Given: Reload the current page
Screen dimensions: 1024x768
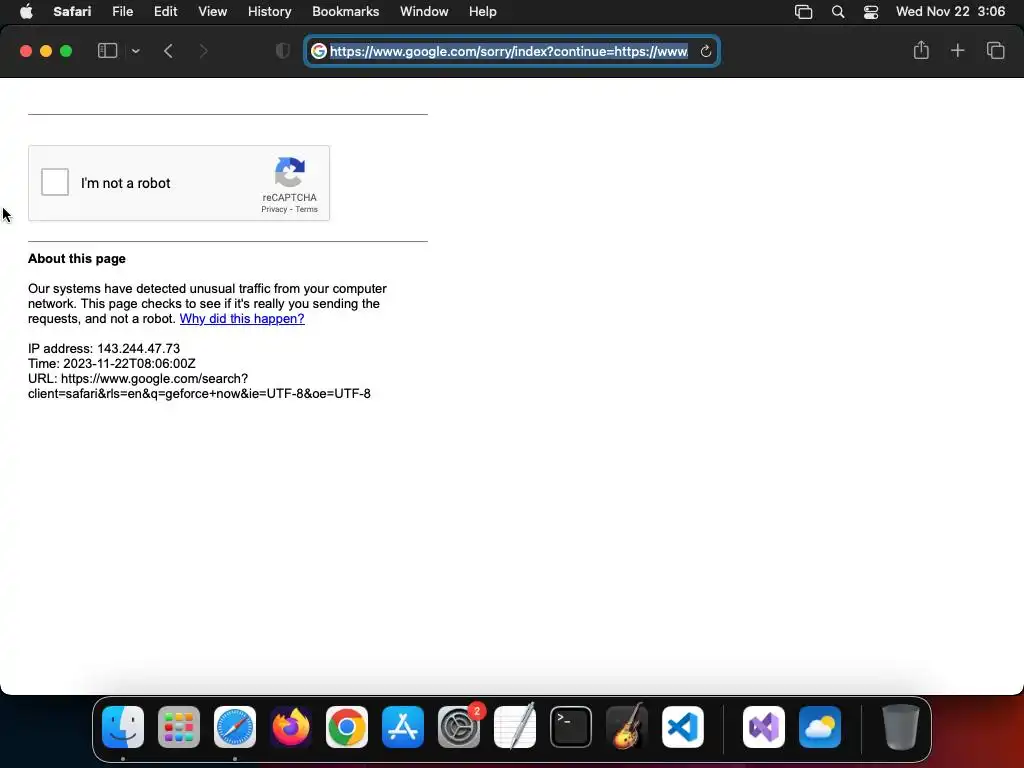Looking at the screenshot, I should 705,51.
